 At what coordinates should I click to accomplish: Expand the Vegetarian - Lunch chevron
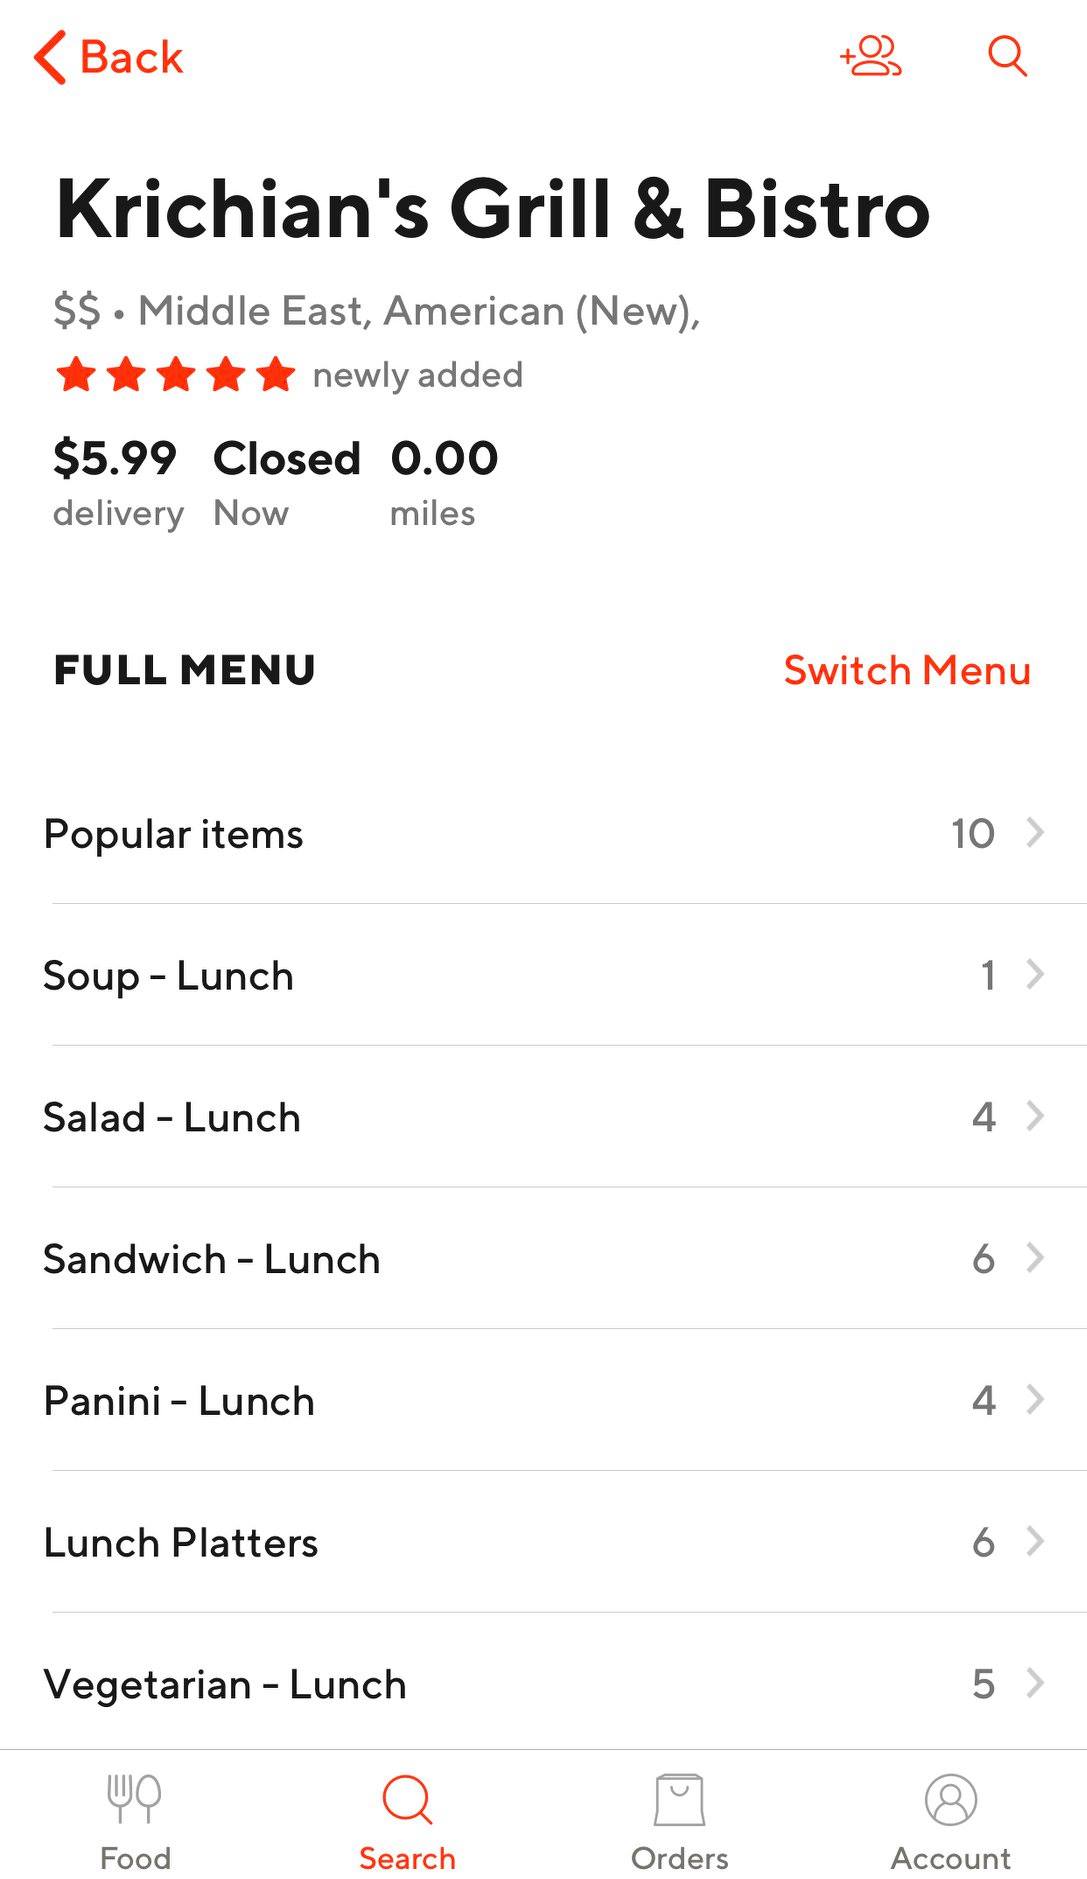click(x=1036, y=1684)
